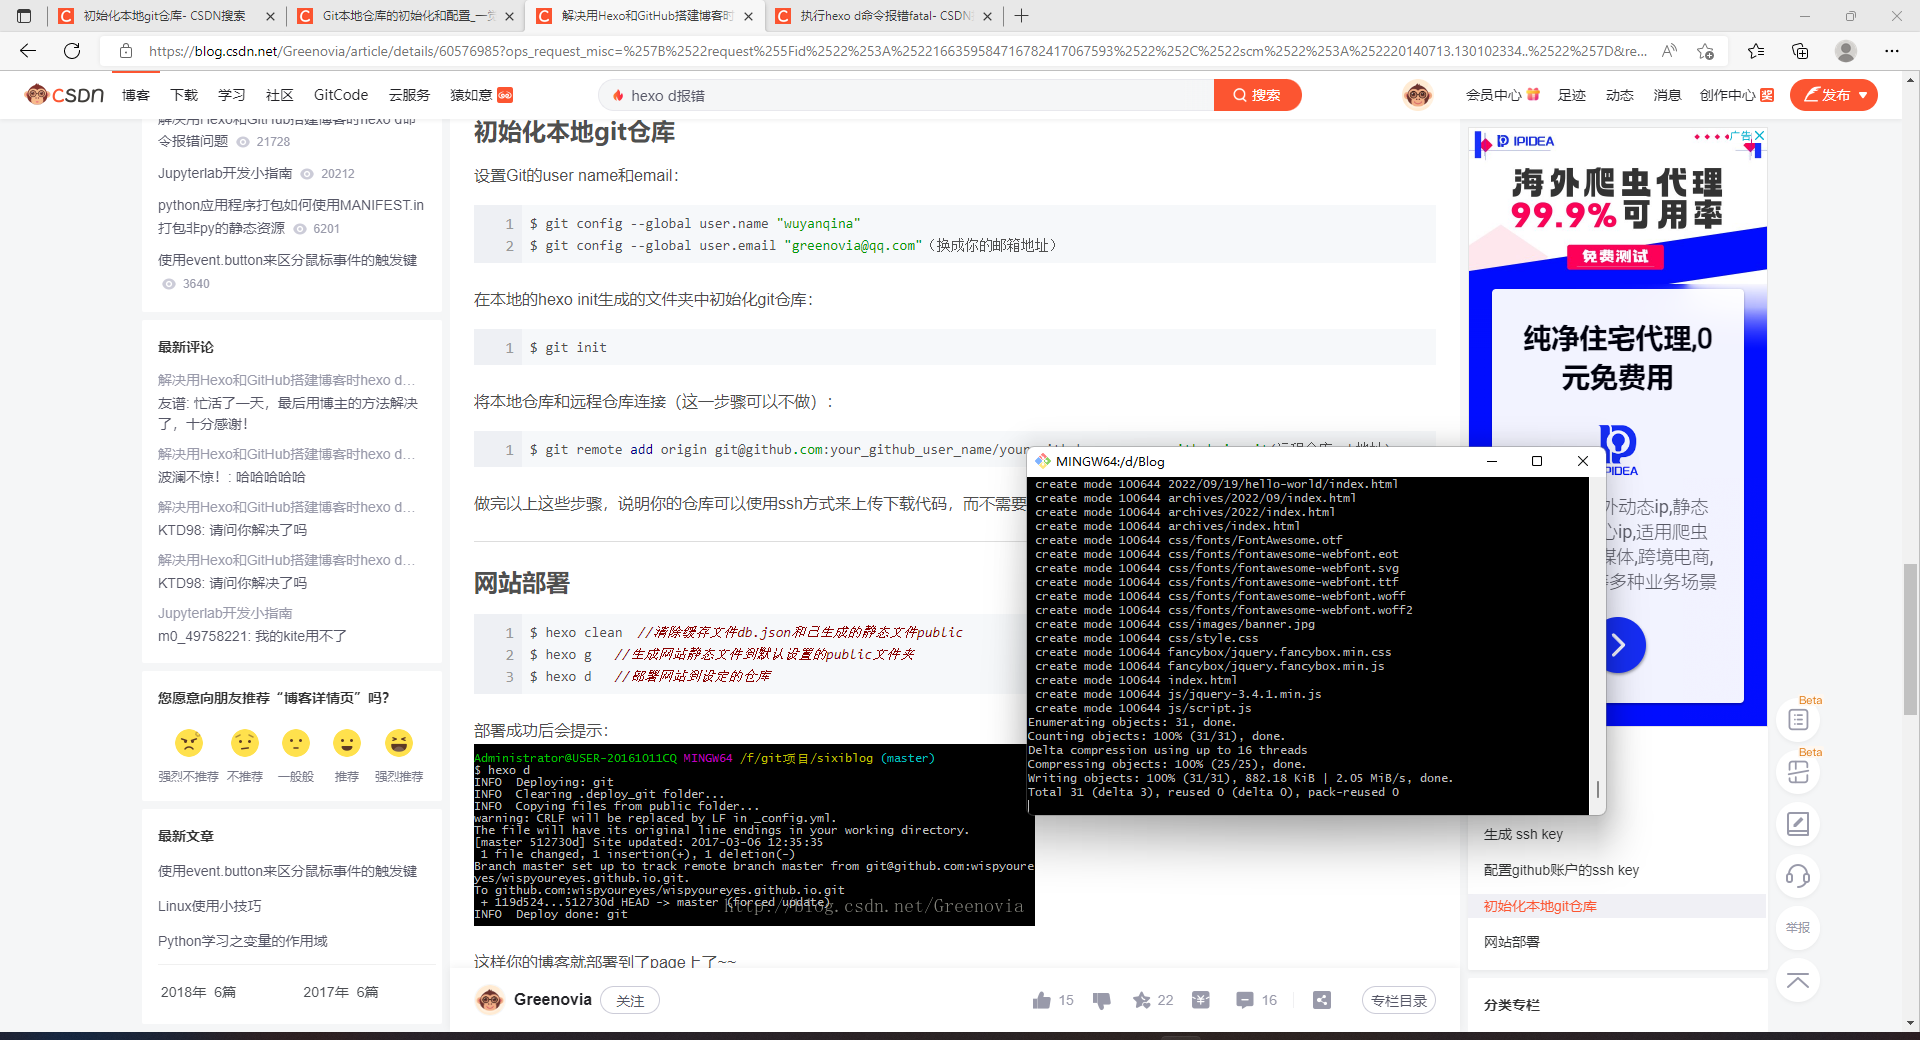
Task: Open the article comments icon
Action: click(x=1244, y=1000)
